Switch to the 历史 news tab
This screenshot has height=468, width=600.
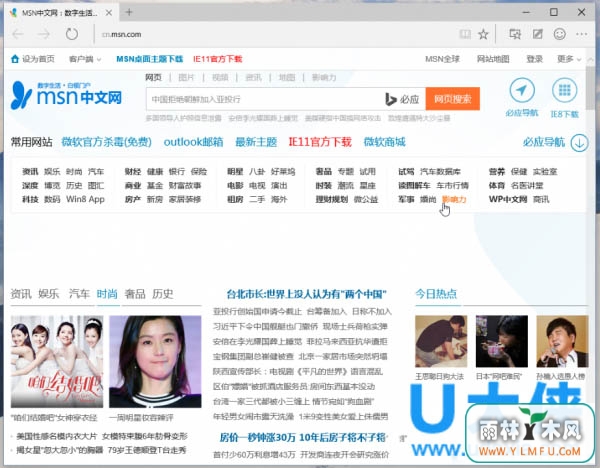pos(163,294)
